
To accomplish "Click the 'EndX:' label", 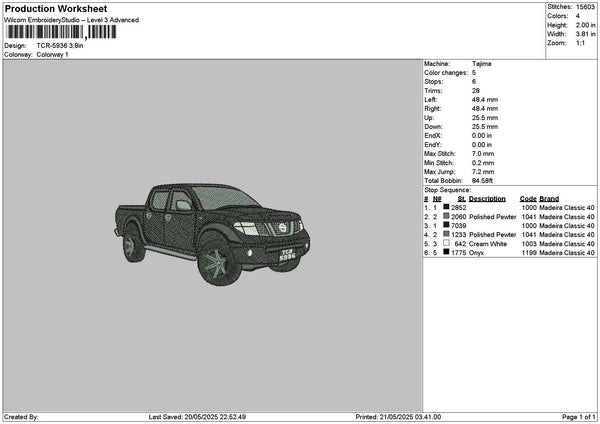I will point(433,135).
